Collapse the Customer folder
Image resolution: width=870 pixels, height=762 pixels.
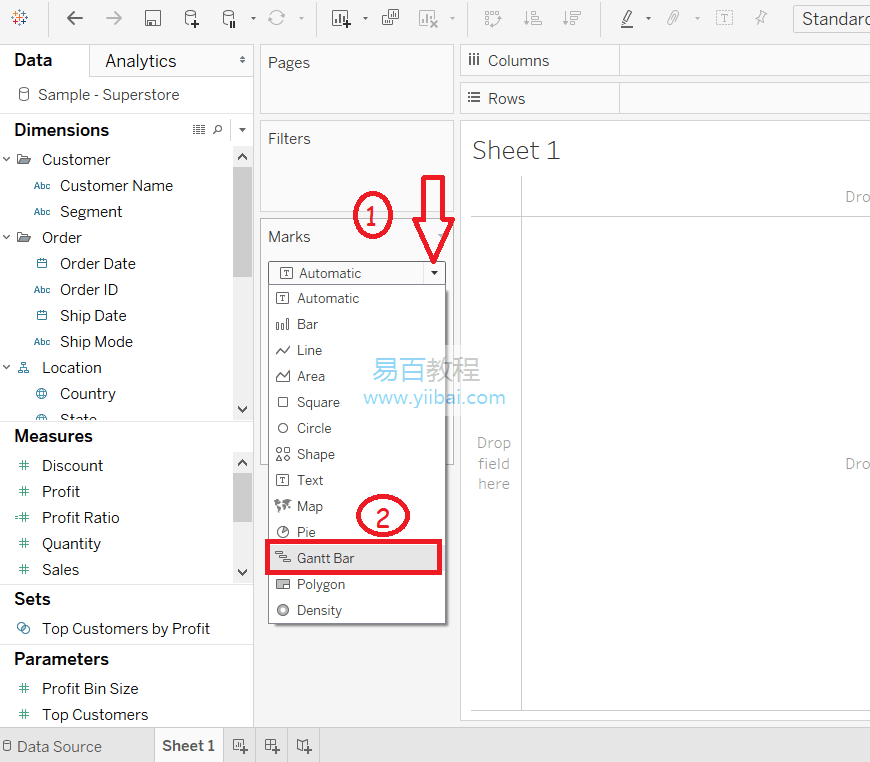7,159
